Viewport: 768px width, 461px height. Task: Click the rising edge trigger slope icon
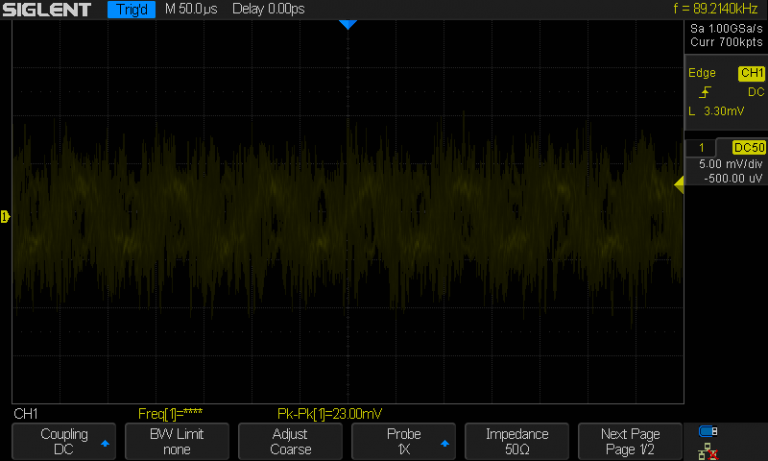(705, 92)
